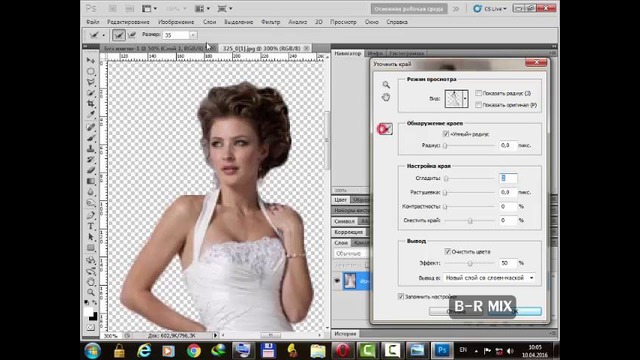
Task: Click Add to selection brush in options bar
Action: [x=119, y=36]
